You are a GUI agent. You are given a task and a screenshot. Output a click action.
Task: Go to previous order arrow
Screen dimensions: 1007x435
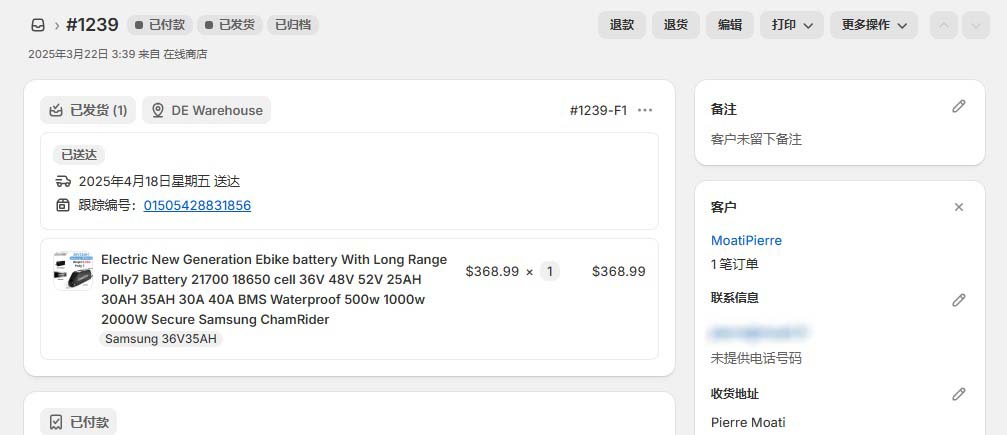click(943, 25)
